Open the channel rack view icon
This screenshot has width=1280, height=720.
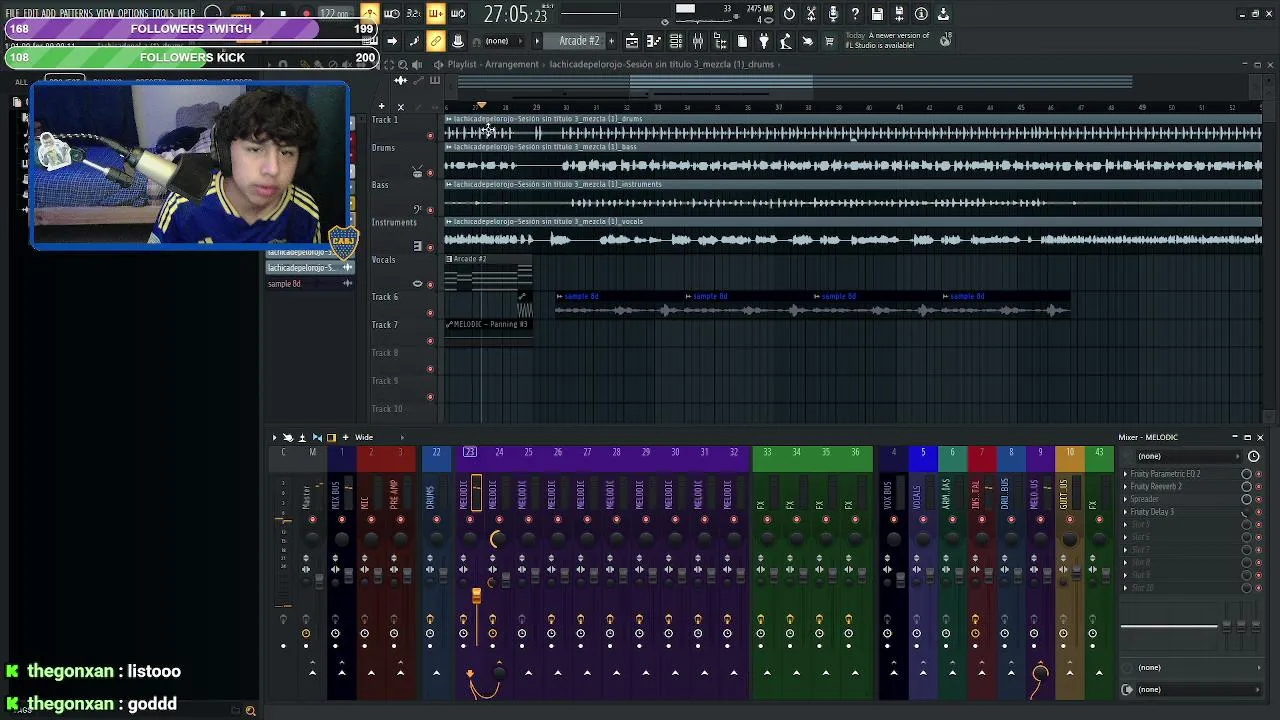pos(676,41)
